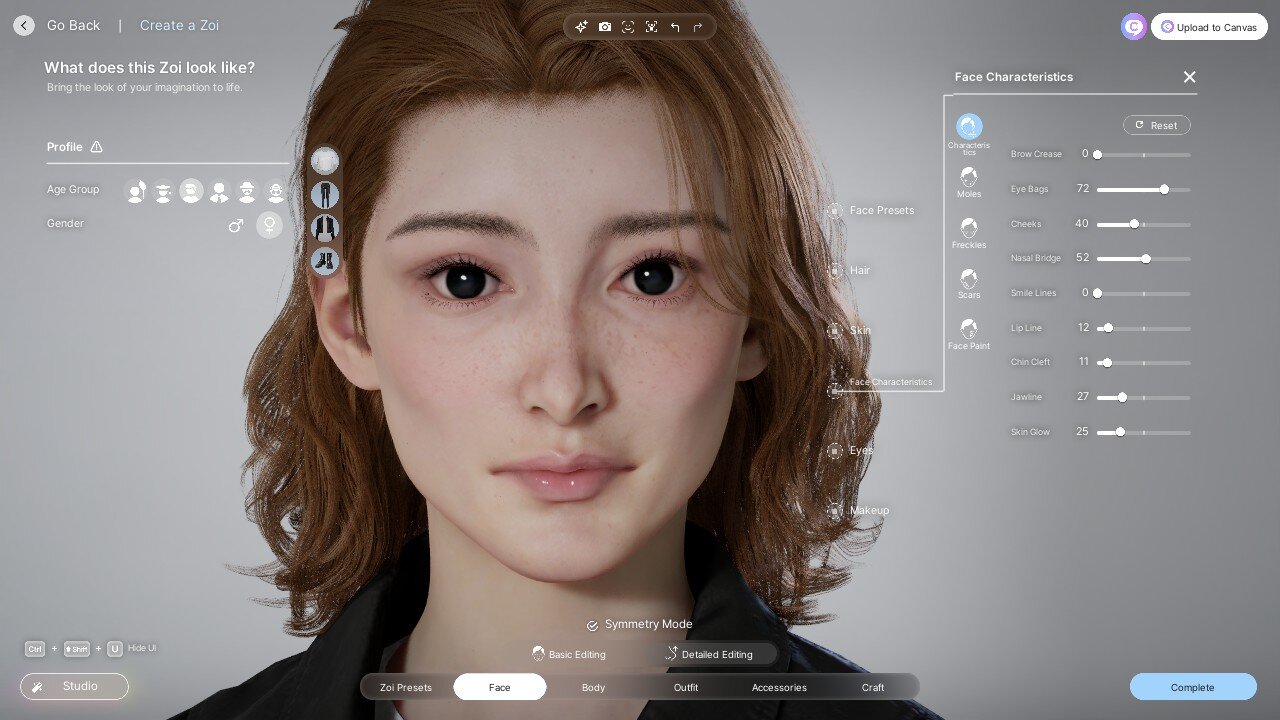
Task: Click the Smile Lines slider
Action: point(1143,293)
